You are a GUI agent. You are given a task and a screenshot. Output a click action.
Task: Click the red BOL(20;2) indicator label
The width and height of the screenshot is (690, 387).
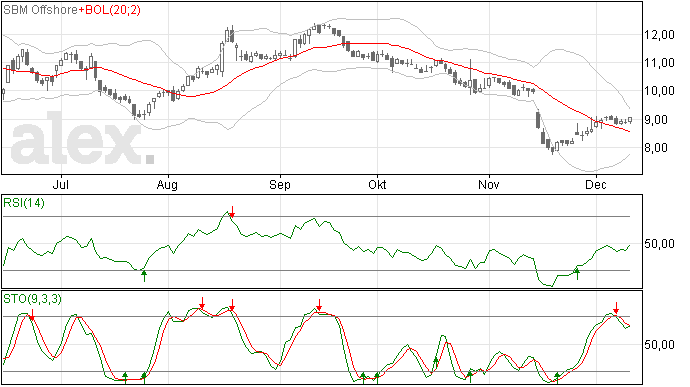(110, 10)
